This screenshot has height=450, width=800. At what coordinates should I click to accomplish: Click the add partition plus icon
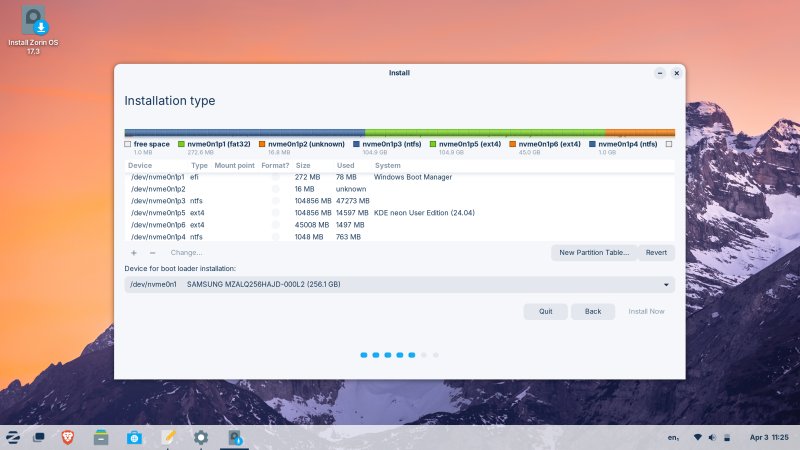coord(134,253)
